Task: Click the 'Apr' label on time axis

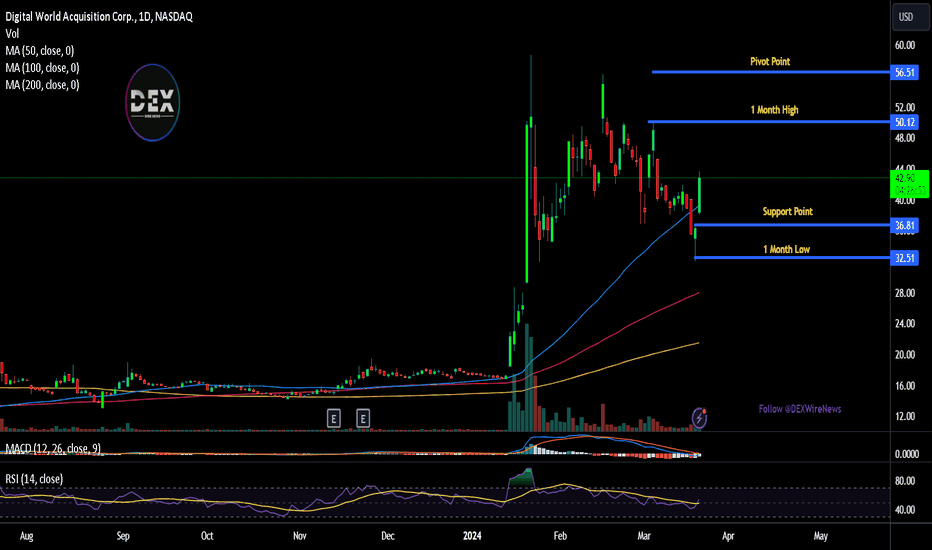Action: [x=728, y=536]
